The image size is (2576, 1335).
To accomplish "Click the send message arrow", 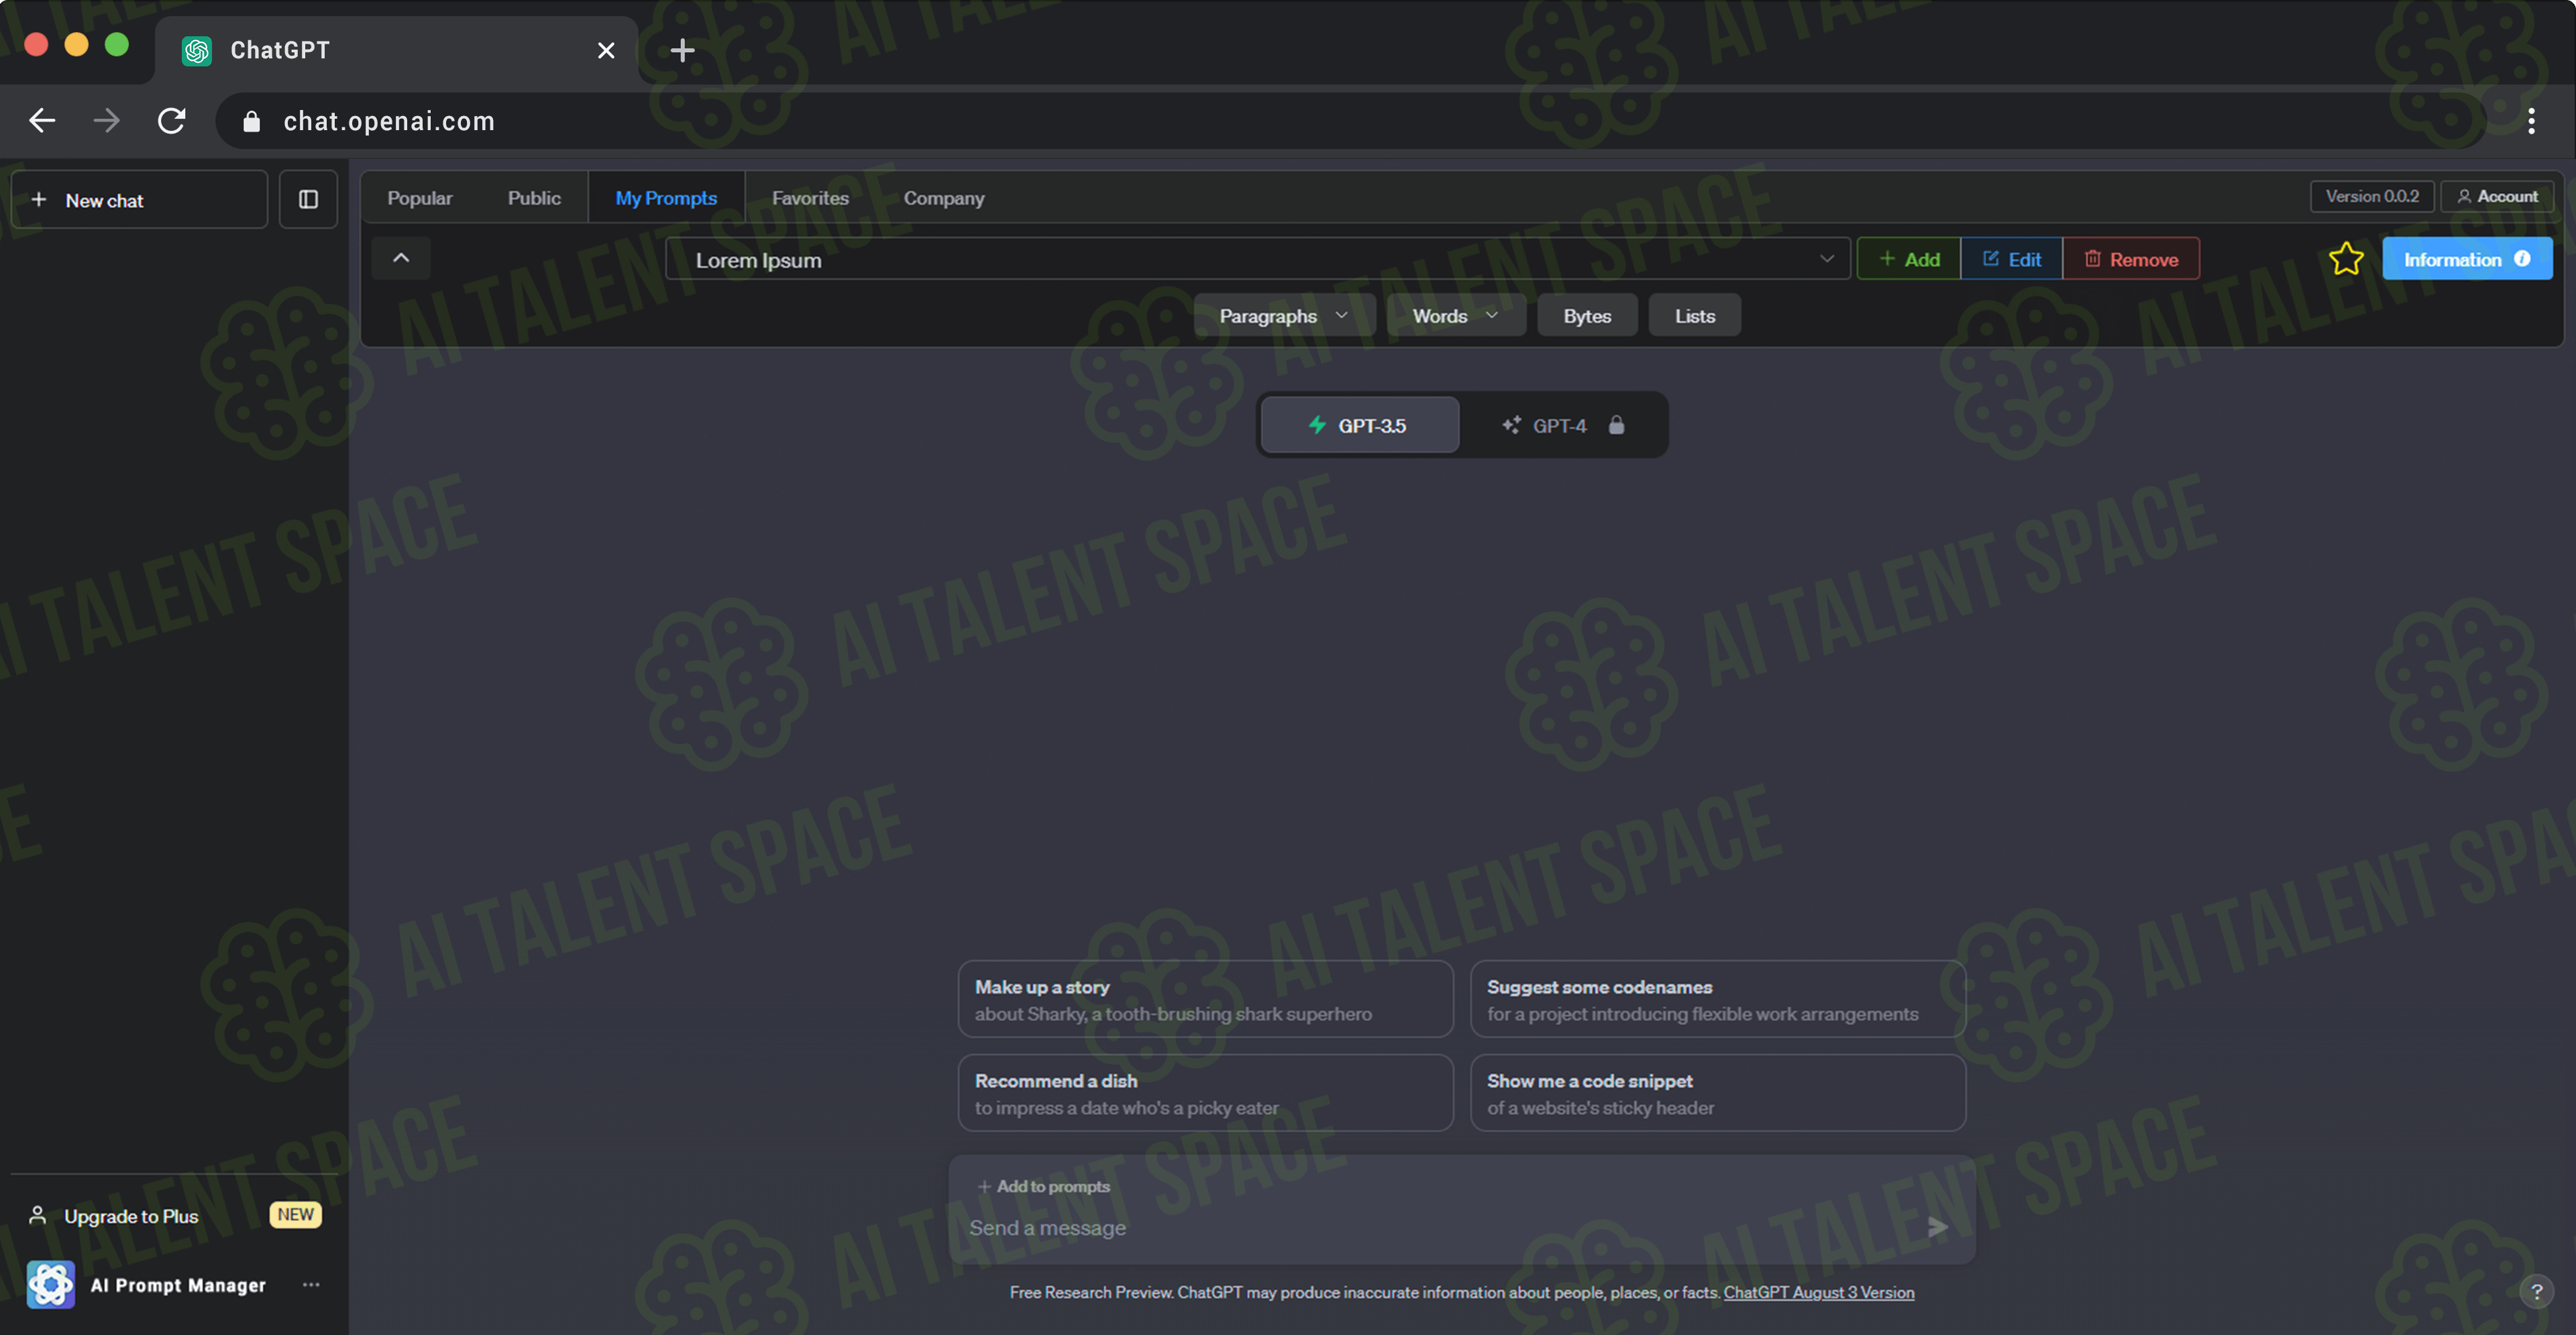I will click(1937, 1227).
